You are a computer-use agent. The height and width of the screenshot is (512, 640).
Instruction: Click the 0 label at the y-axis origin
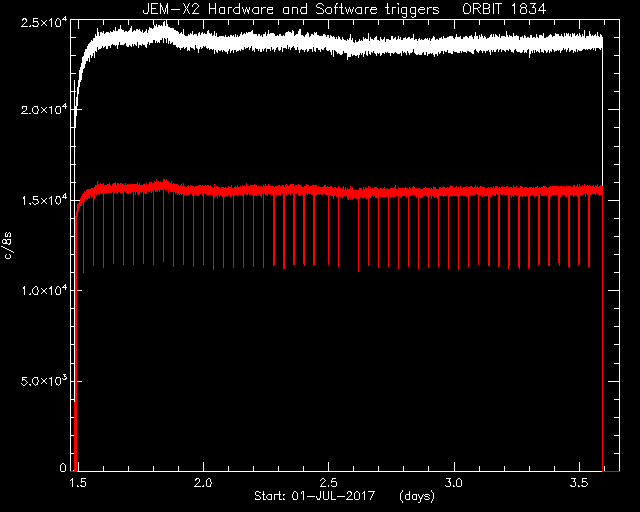(x=63, y=467)
